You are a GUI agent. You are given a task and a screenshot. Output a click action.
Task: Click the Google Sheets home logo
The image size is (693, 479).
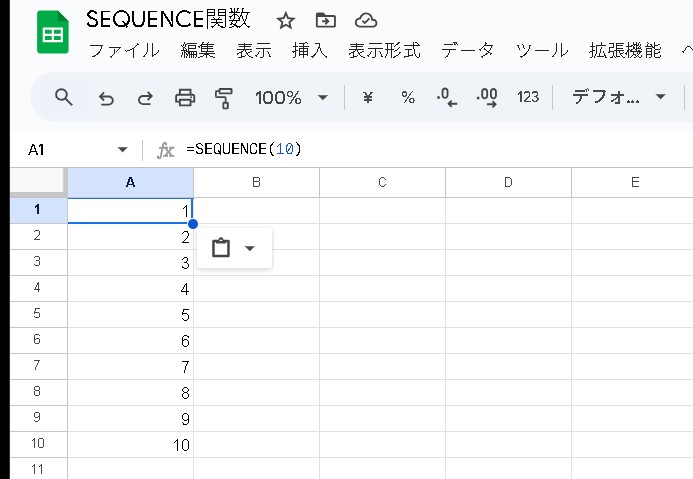(x=52, y=34)
